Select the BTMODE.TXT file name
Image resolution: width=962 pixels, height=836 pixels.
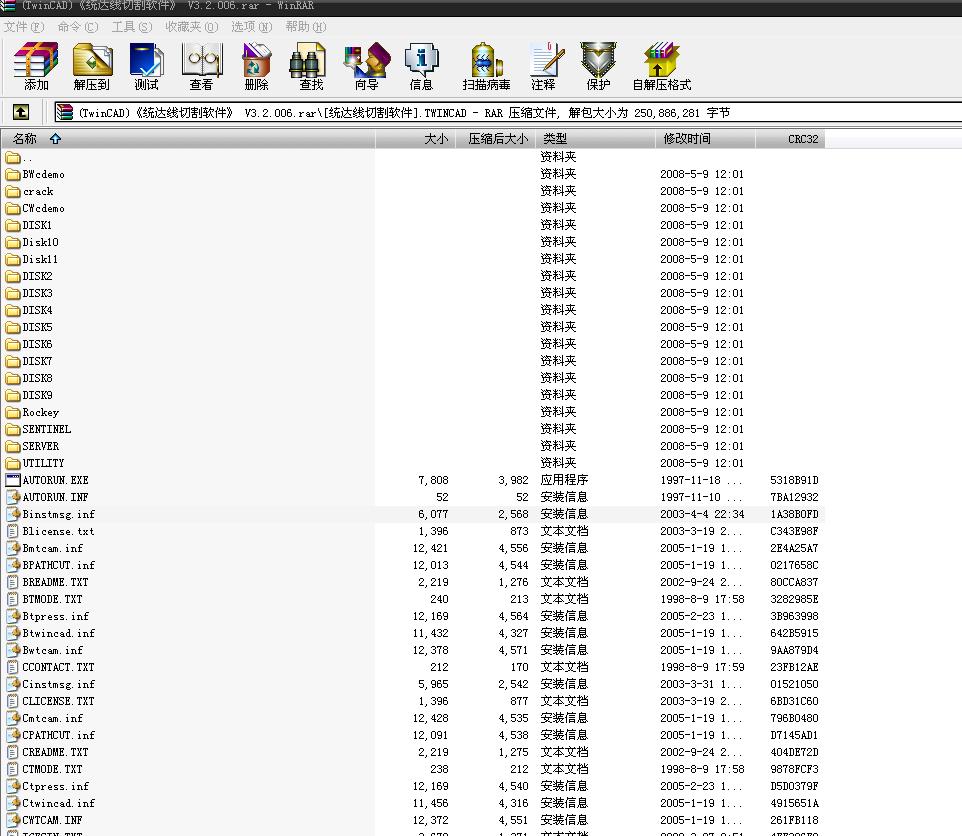(x=52, y=599)
